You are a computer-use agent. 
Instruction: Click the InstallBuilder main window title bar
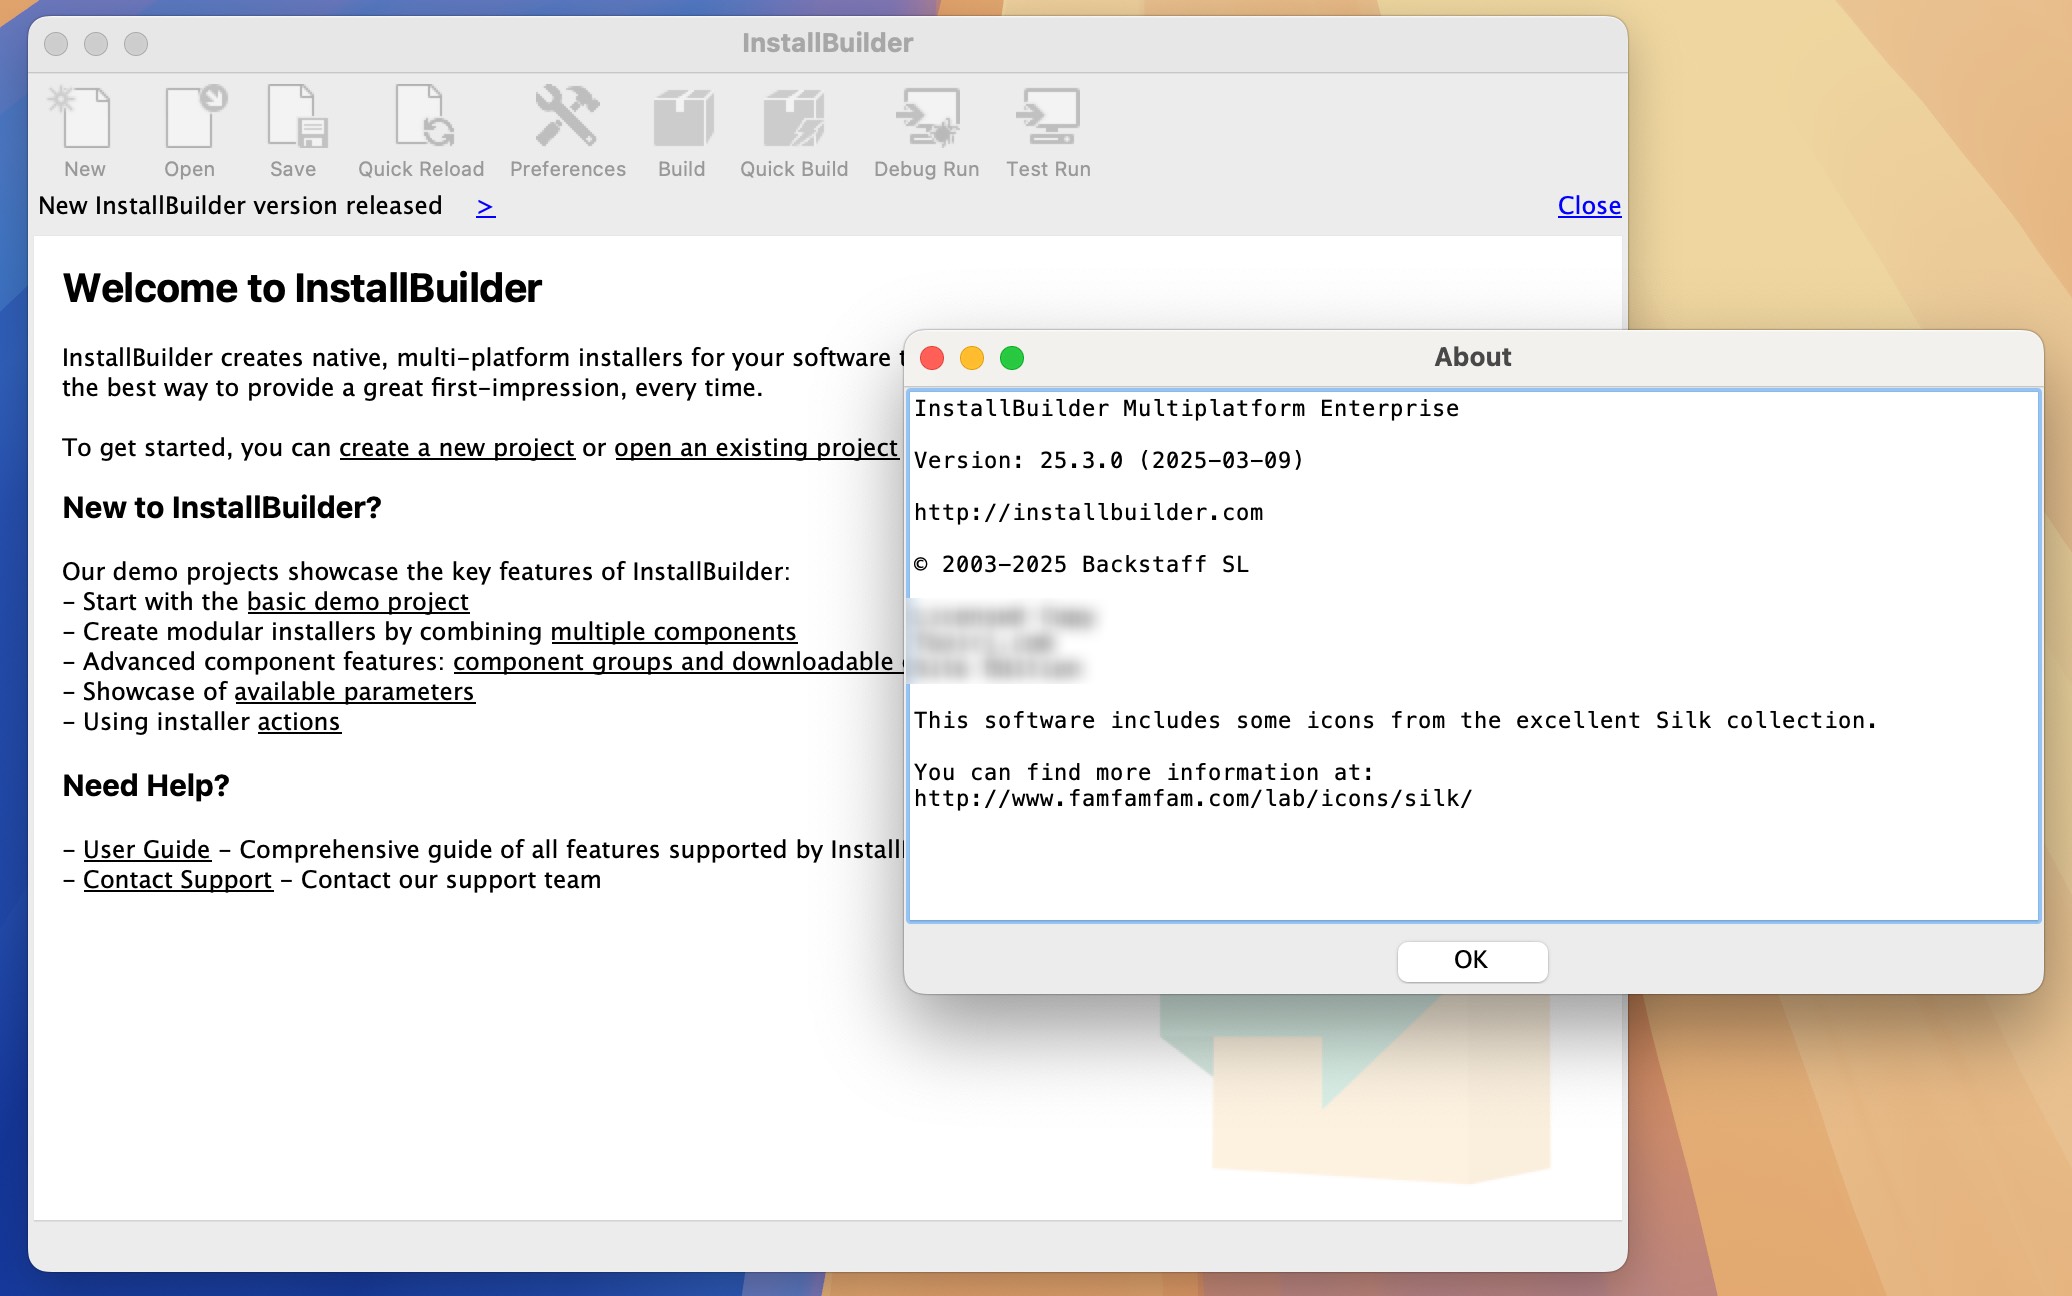tap(827, 44)
